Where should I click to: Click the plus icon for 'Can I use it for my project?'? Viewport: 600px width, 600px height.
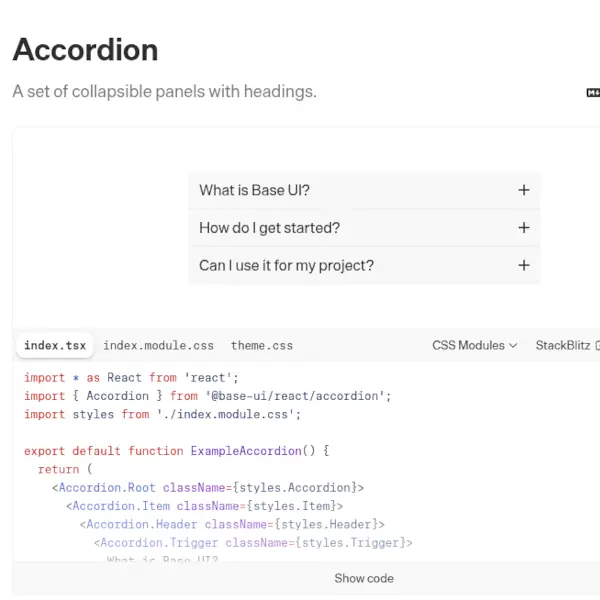(523, 265)
